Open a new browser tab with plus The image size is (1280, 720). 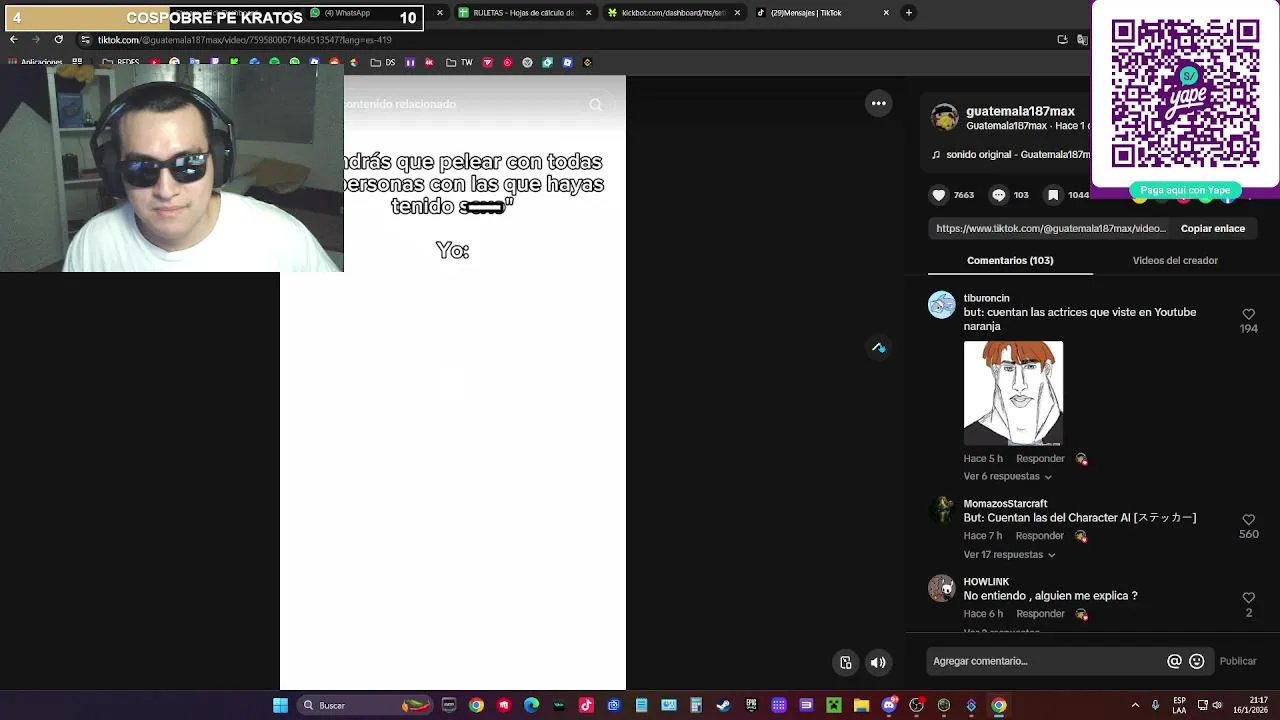point(908,13)
